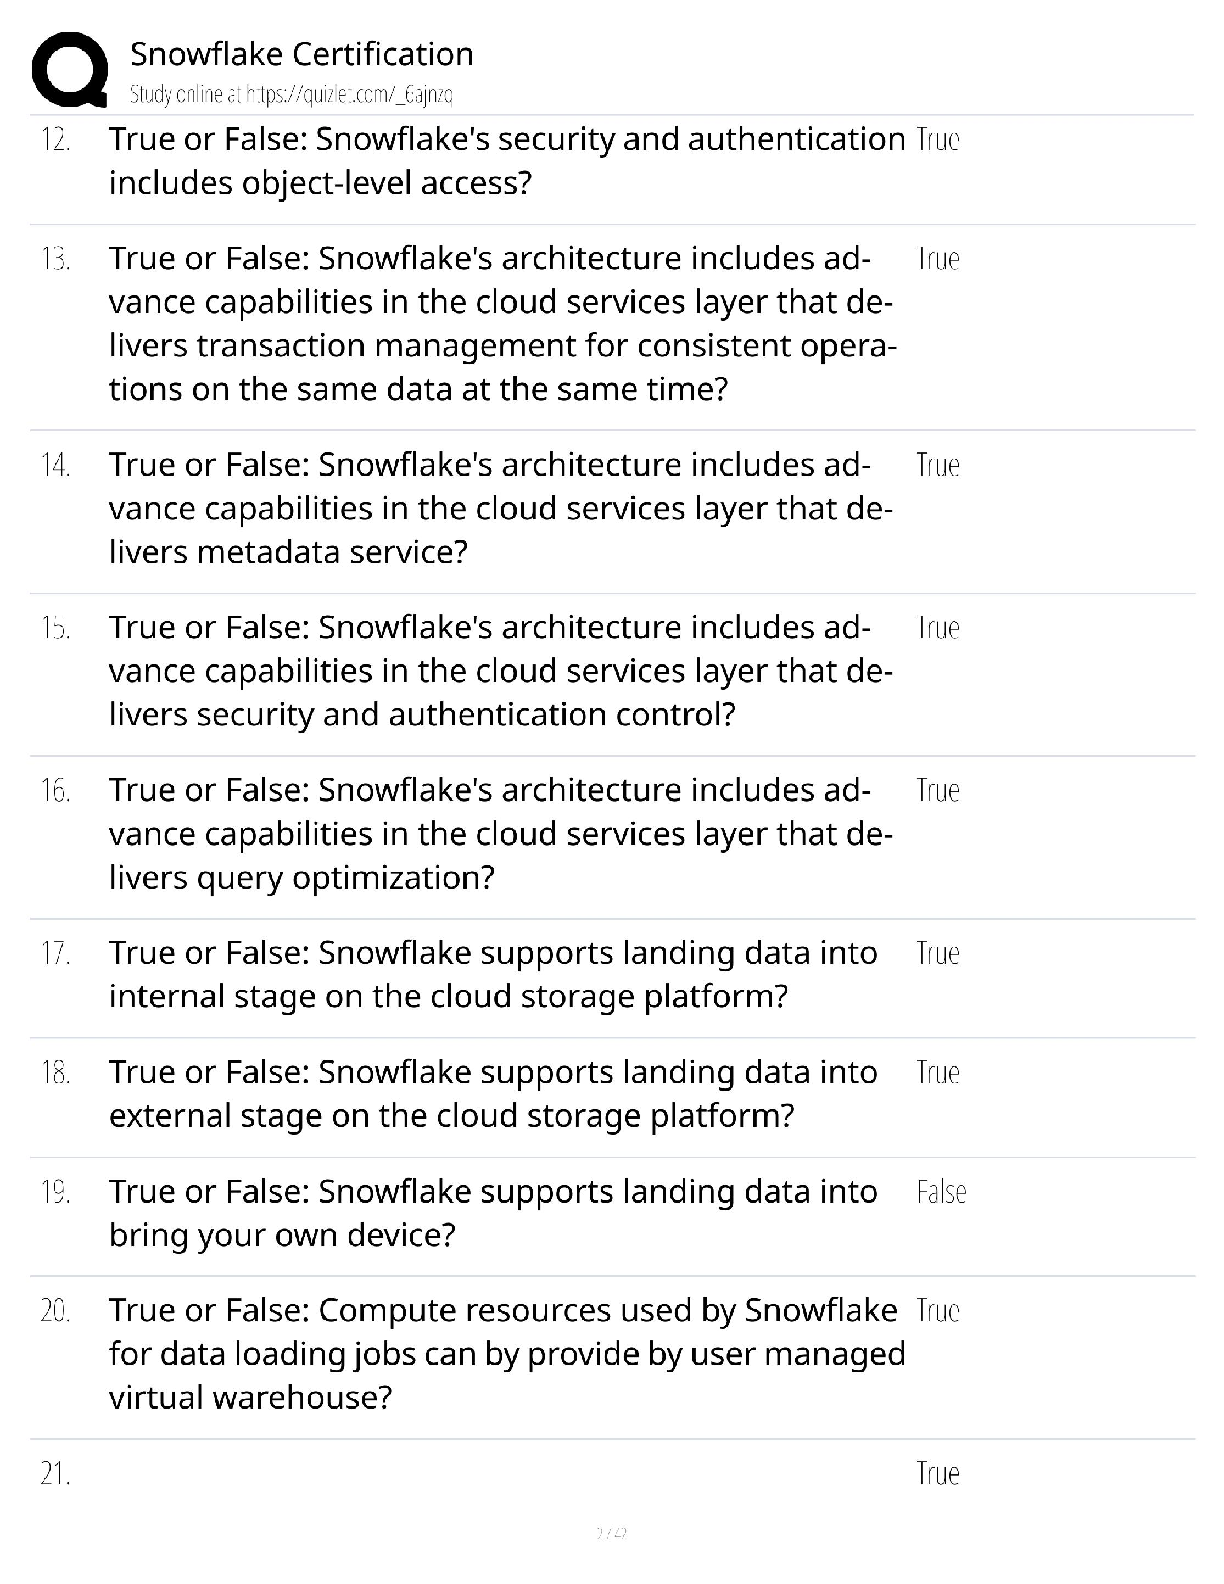Select question 12 about object-level access
Image resolution: width=1224 pixels, height=1584 pixels.
507,161
